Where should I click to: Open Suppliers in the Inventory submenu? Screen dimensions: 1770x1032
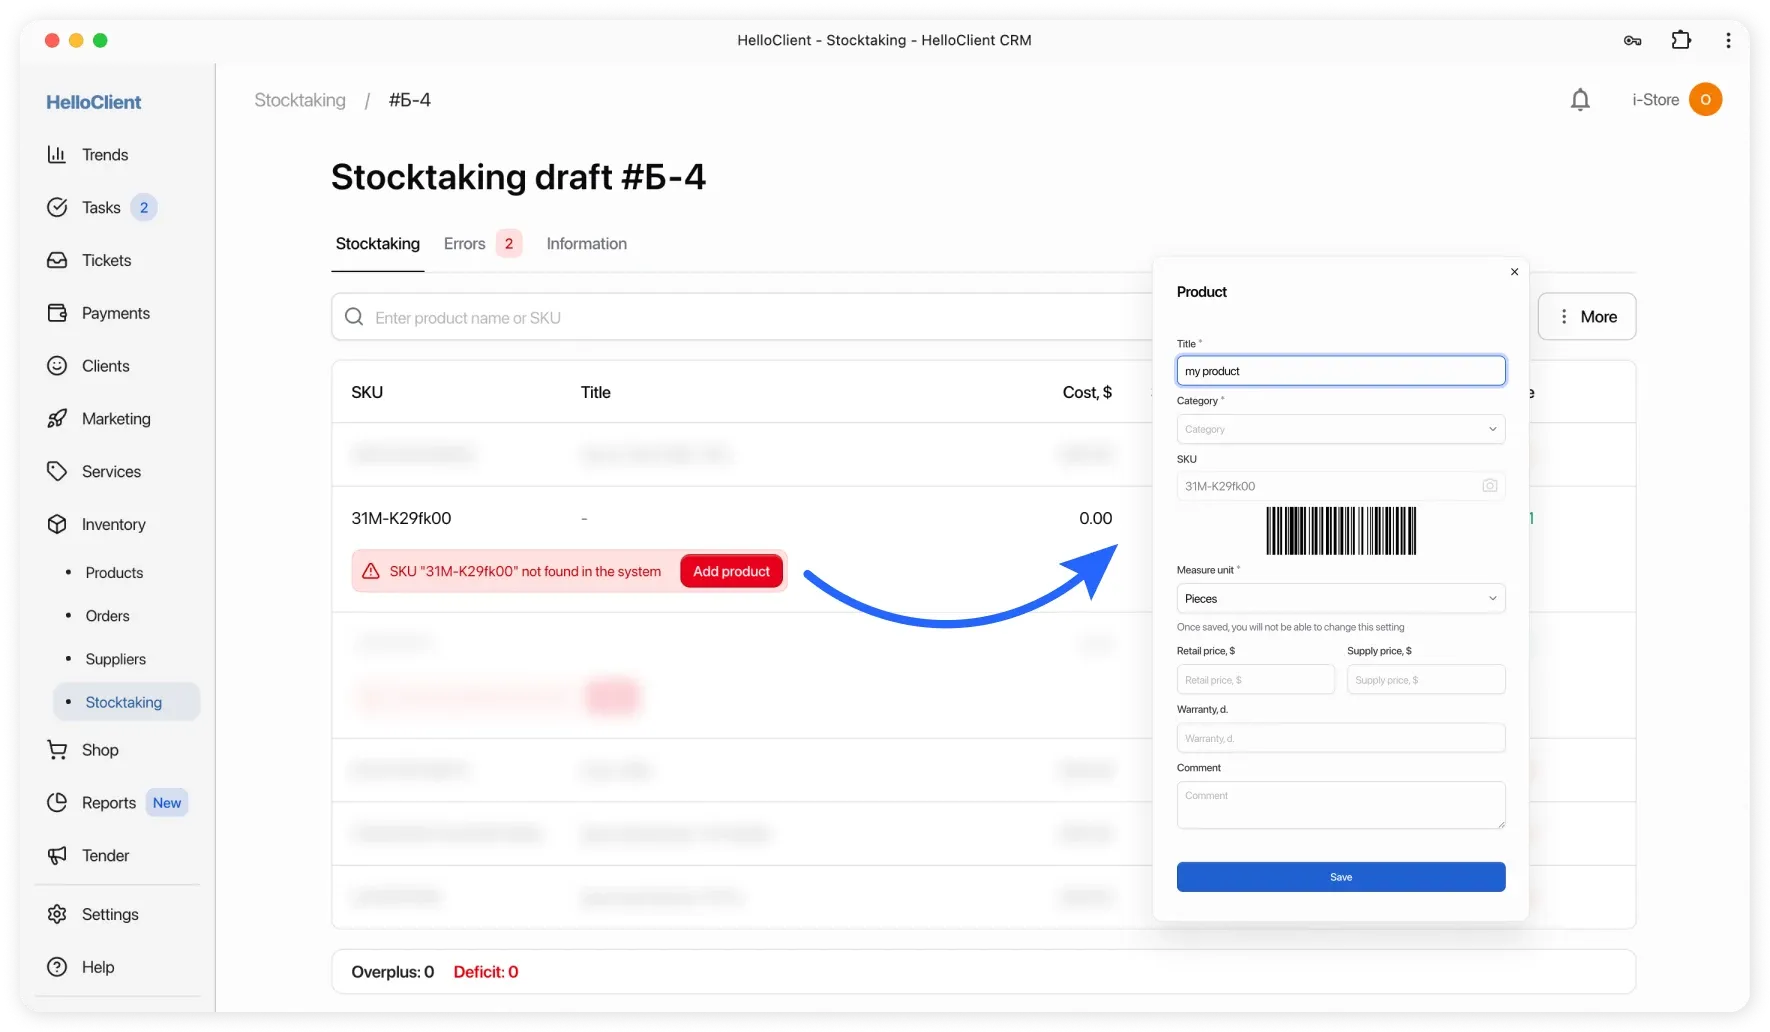click(x=116, y=660)
